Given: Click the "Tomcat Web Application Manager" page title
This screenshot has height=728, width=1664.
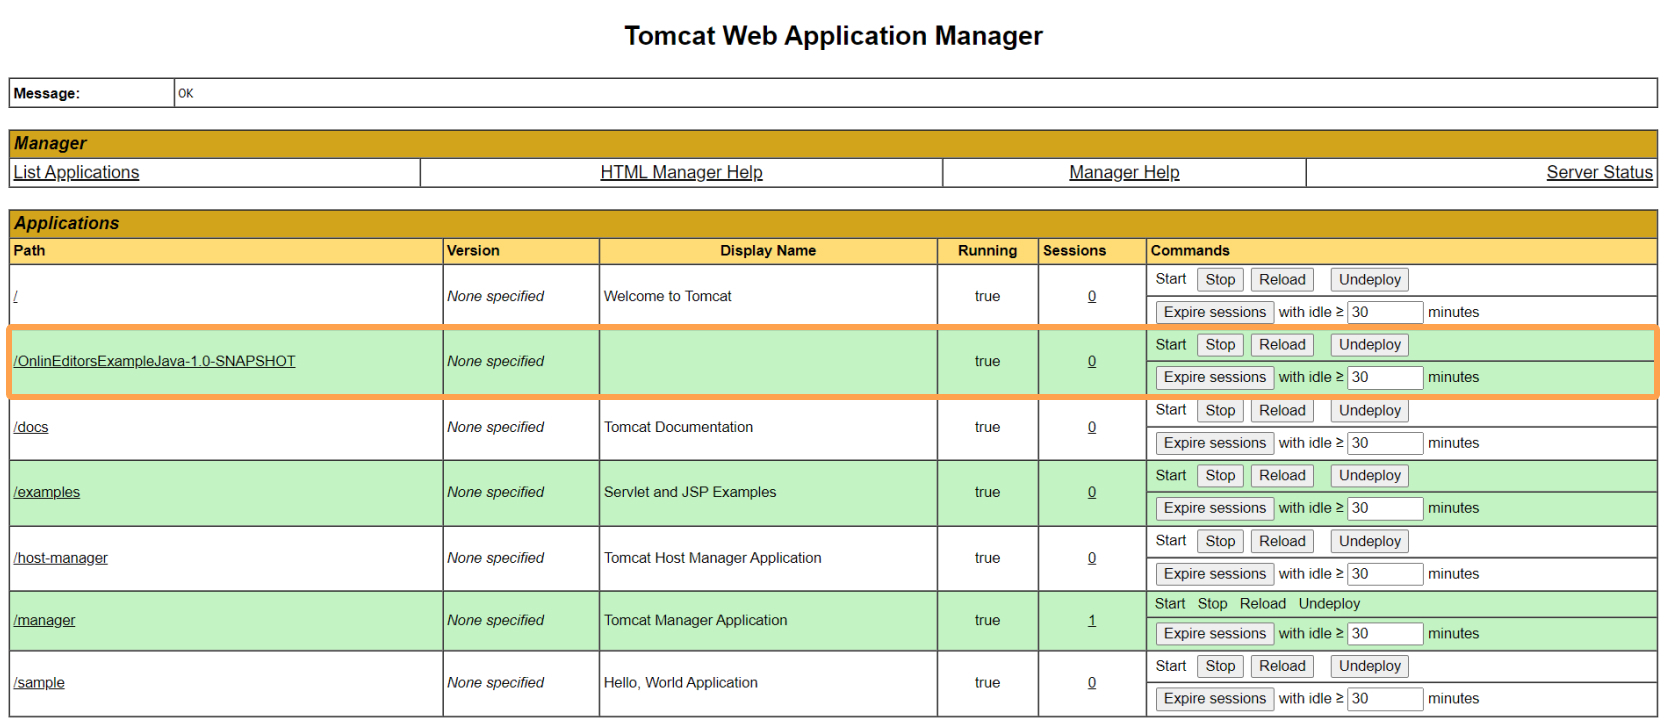Looking at the screenshot, I should 833,36.
